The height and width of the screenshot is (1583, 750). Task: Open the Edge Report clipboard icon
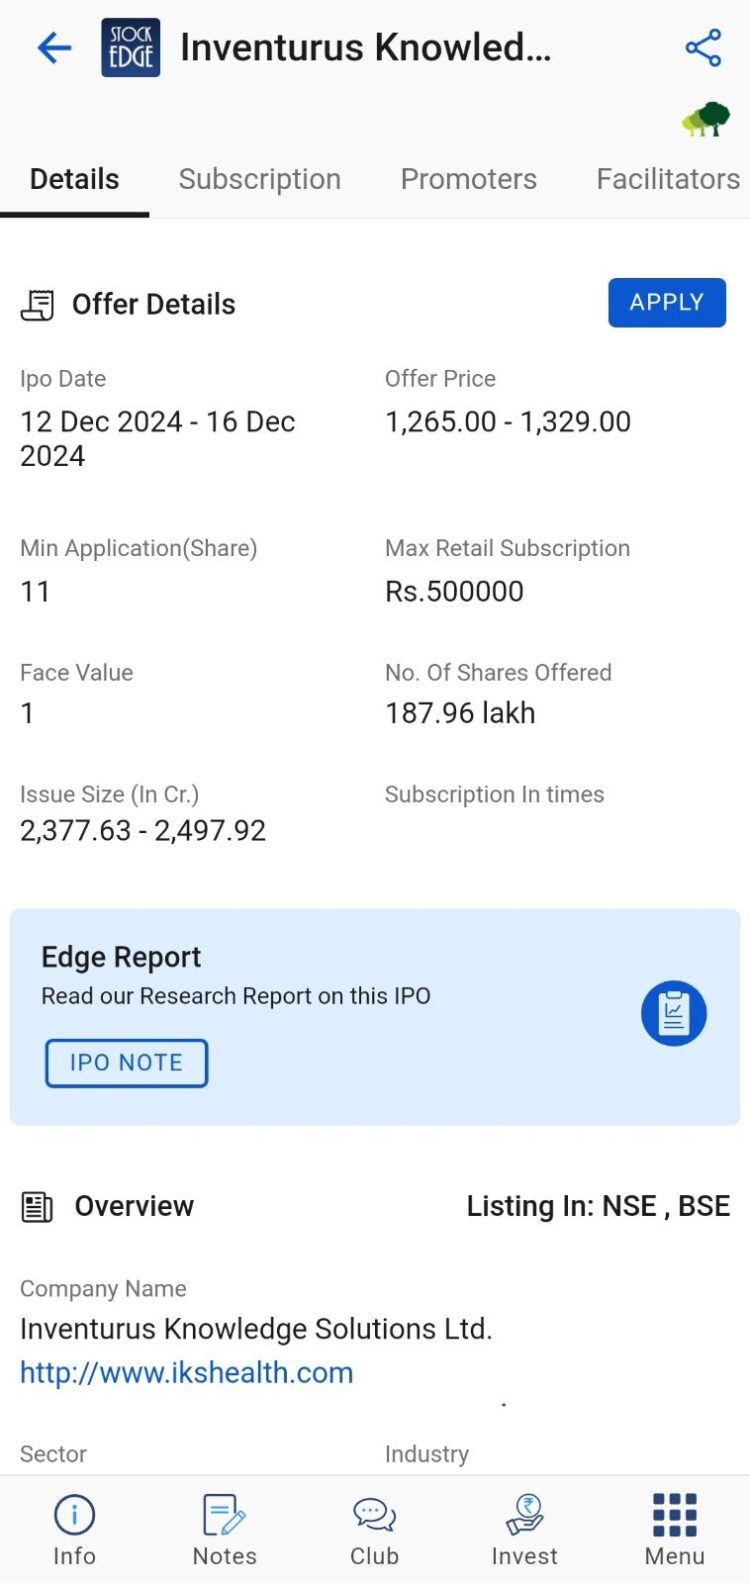coord(673,1013)
